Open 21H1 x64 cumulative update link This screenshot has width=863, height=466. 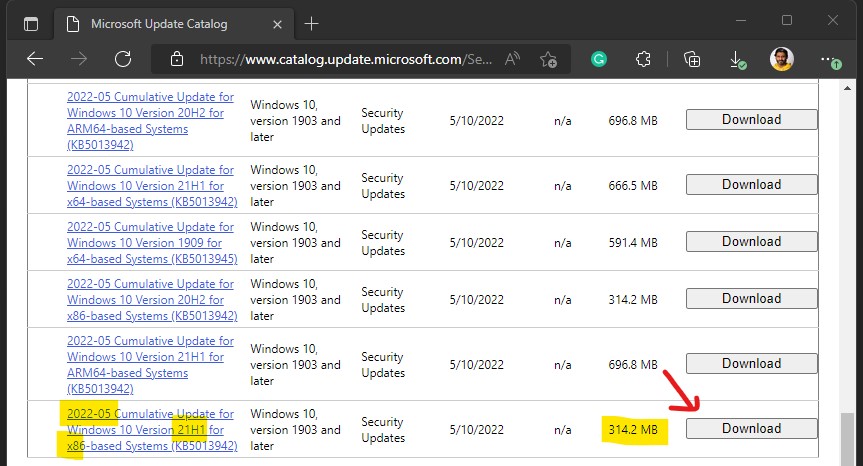tap(152, 185)
